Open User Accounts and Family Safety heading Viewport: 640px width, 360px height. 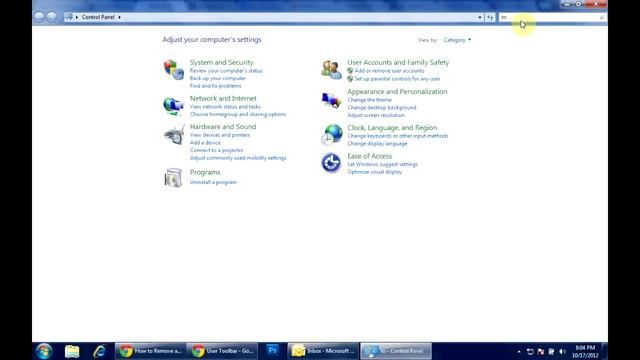[398, 62]
